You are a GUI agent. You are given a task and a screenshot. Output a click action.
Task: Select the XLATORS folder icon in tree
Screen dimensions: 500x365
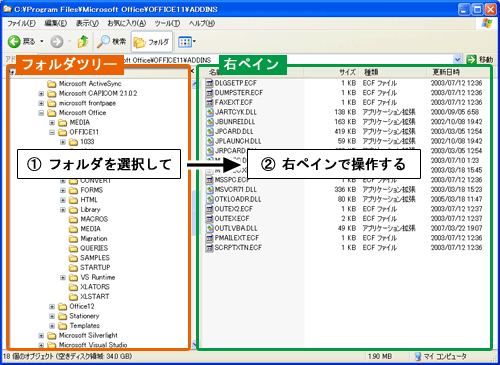pos(73,287)
